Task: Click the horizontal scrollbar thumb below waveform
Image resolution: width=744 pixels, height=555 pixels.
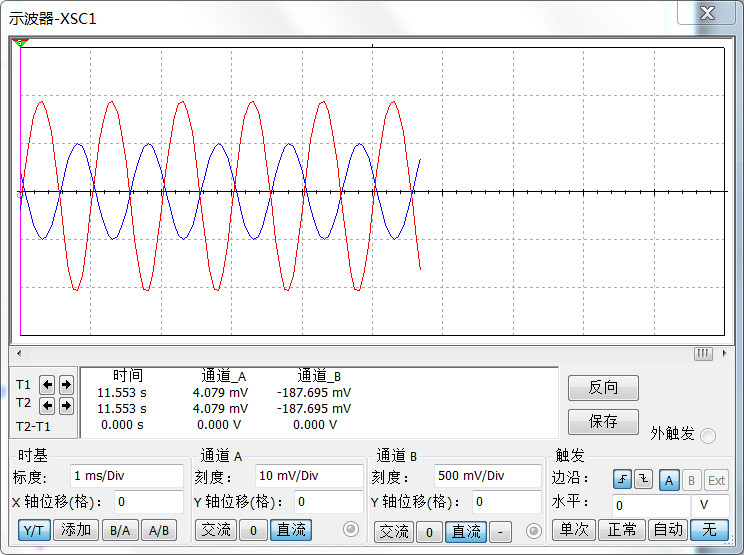Action: click(x=703, y=353)
